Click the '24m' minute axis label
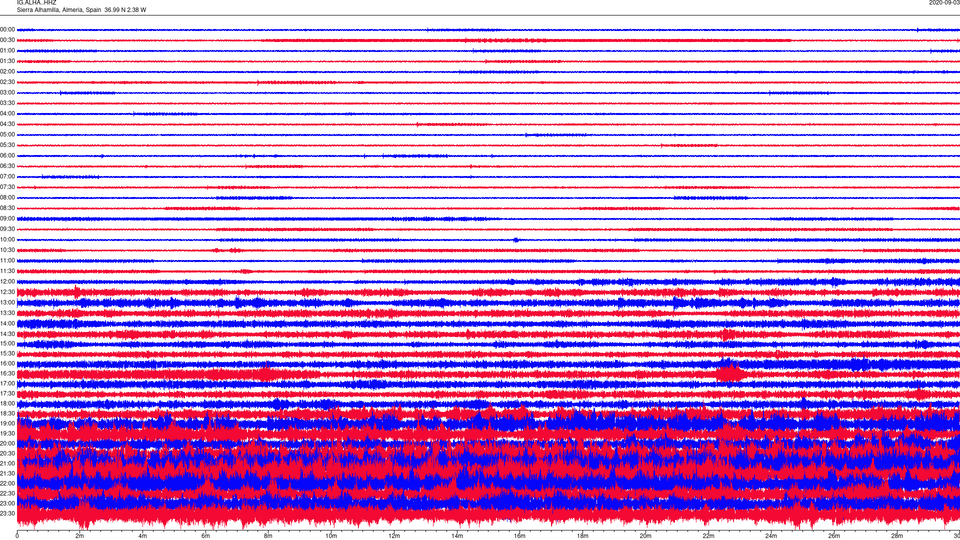 click(771, 536)
